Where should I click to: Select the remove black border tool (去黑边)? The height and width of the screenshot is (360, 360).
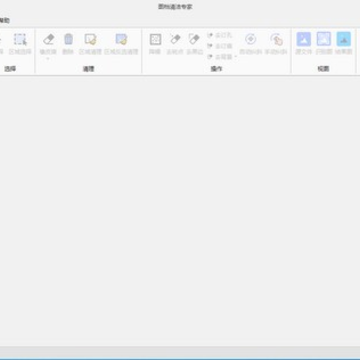tap(195, 44)
